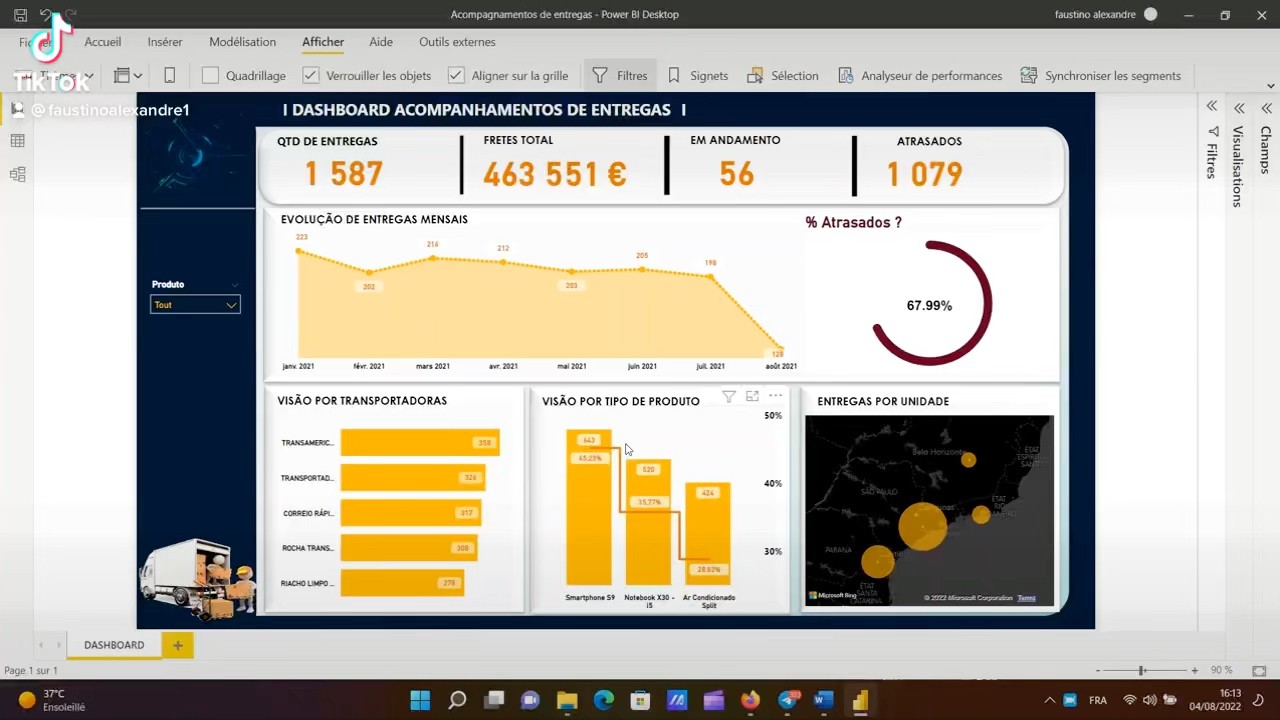The height and width of the screenshot is (720, 1280).
Task: Open the Modélisation ribbon tab
Action: pyautogui.click(x=242, y=42)
